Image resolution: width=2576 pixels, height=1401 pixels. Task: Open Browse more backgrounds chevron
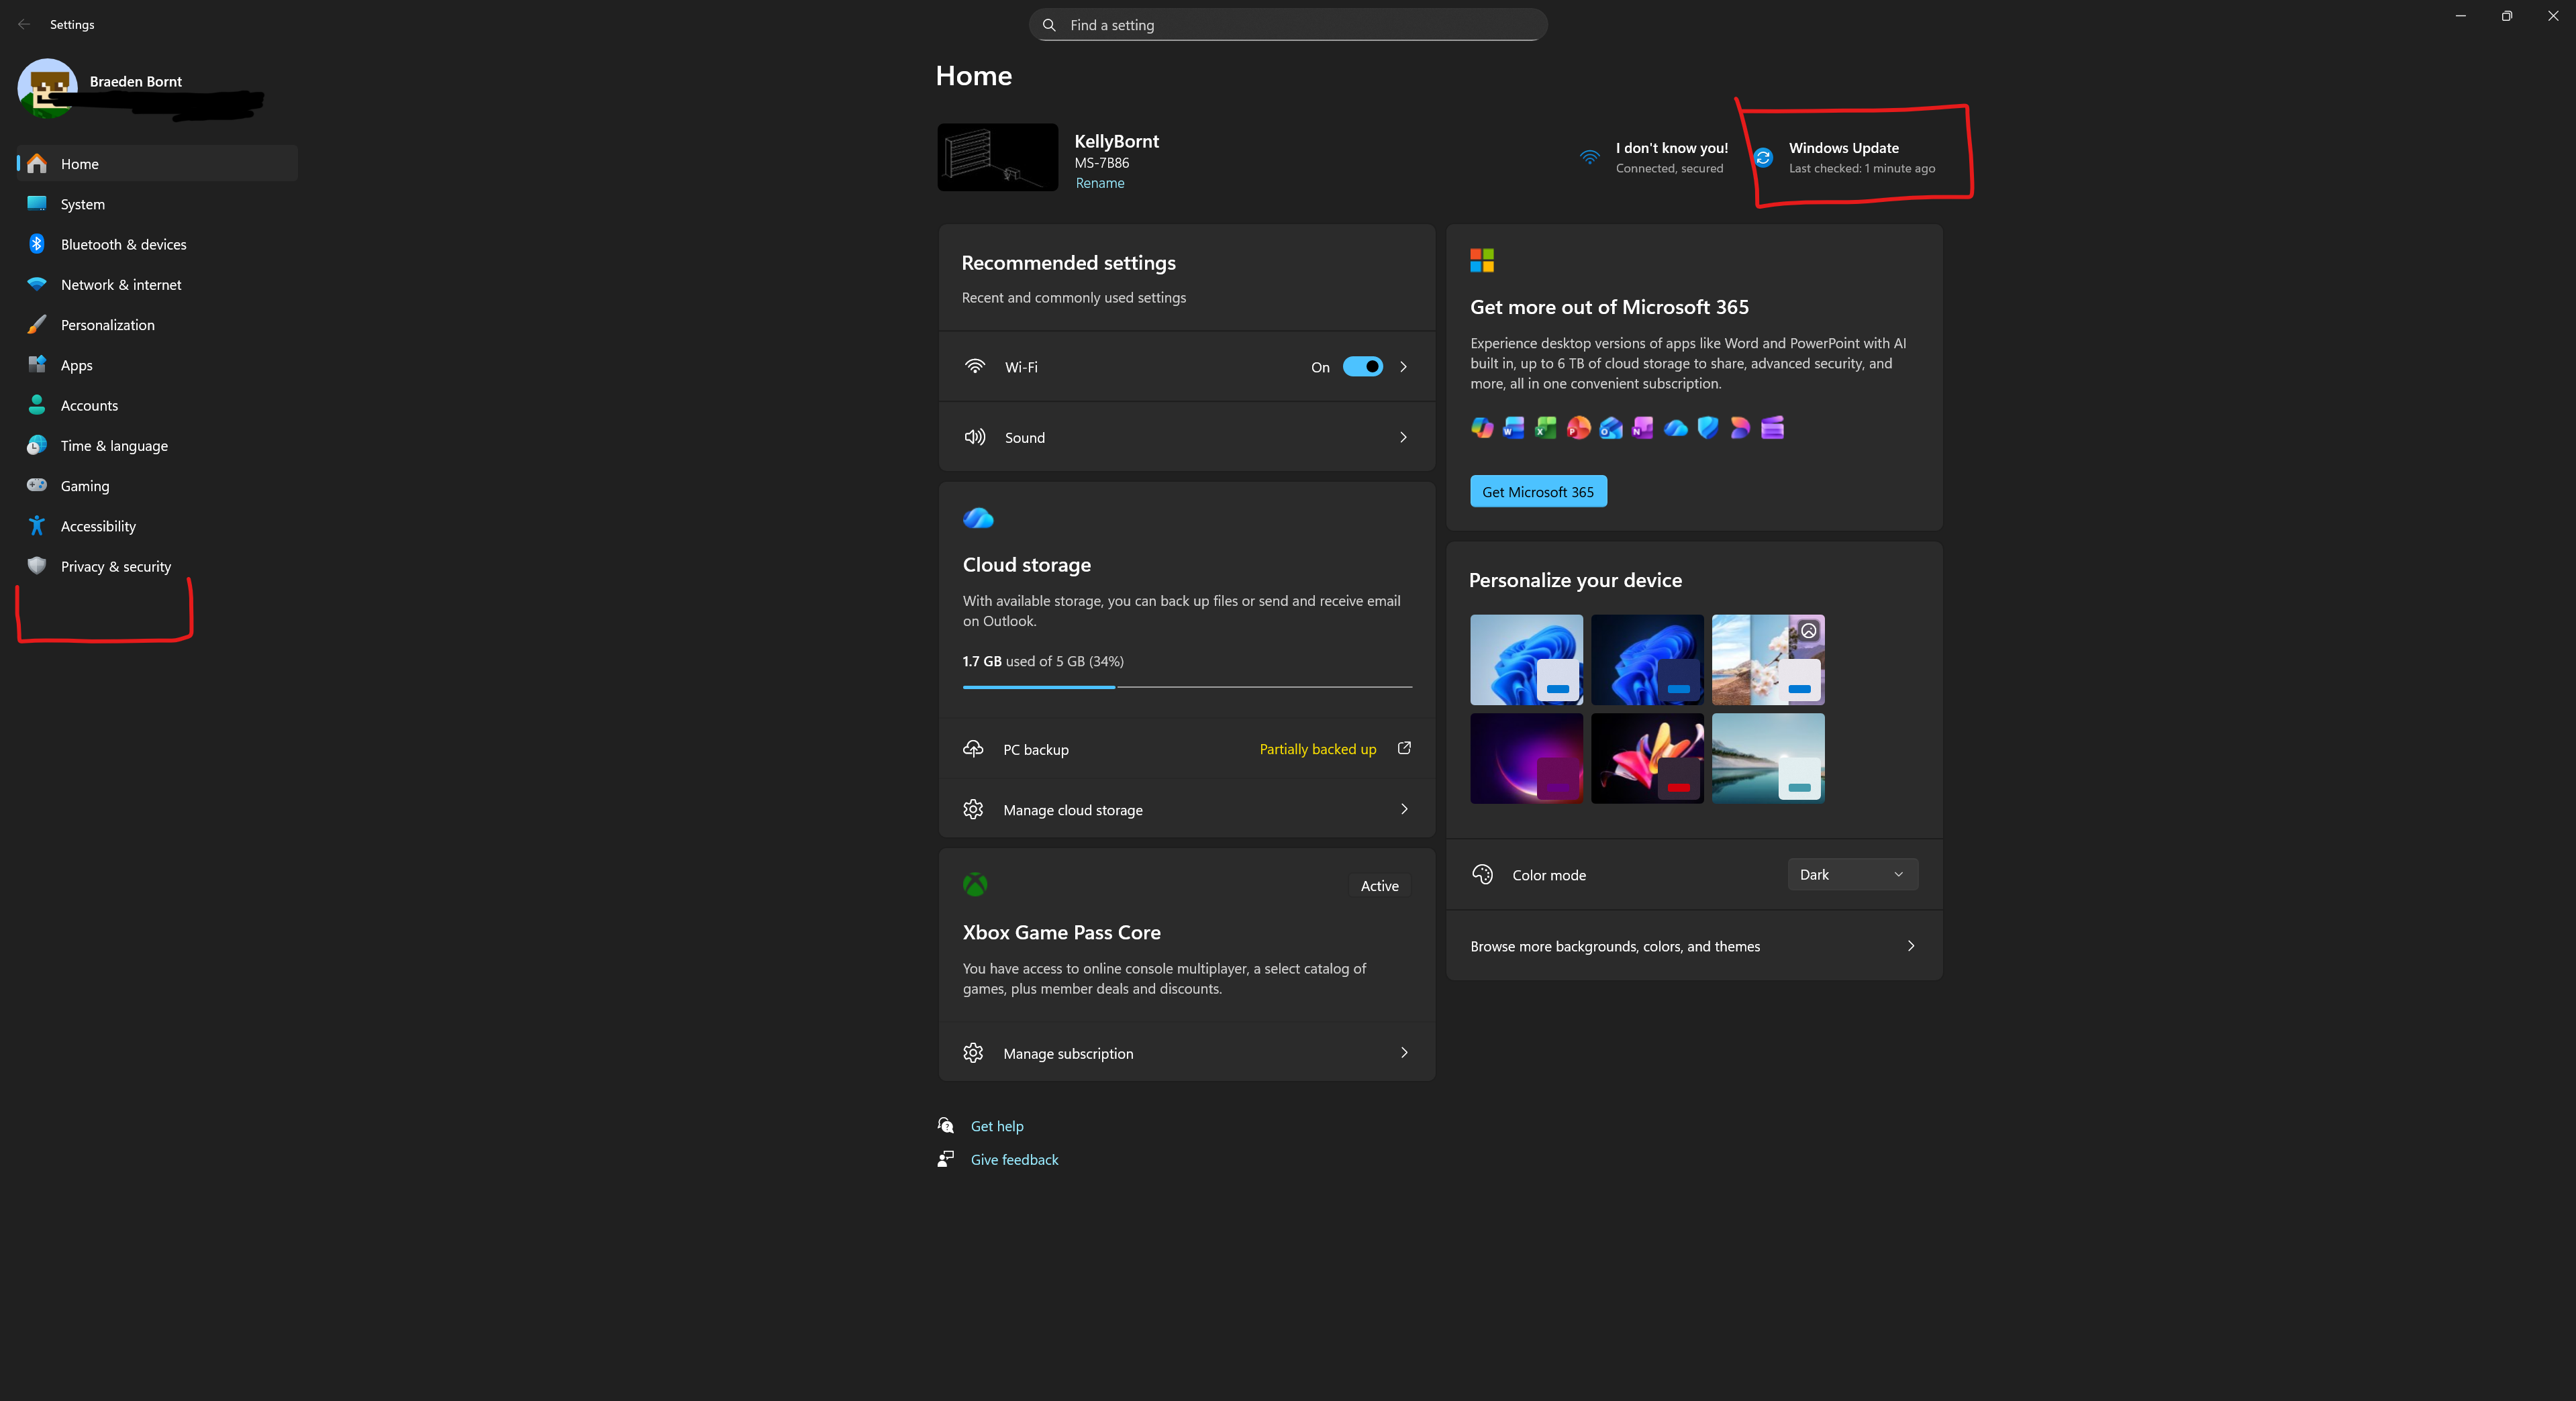point(1911,946)
